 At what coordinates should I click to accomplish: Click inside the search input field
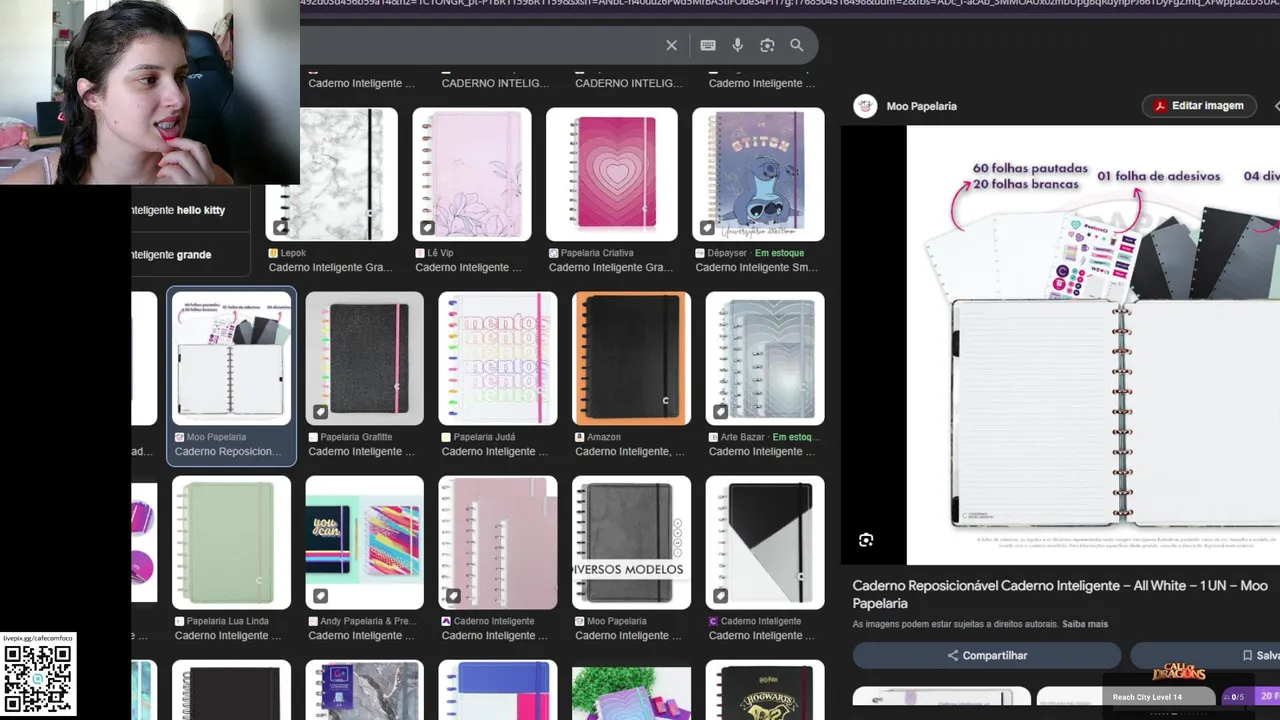(480, 45)
